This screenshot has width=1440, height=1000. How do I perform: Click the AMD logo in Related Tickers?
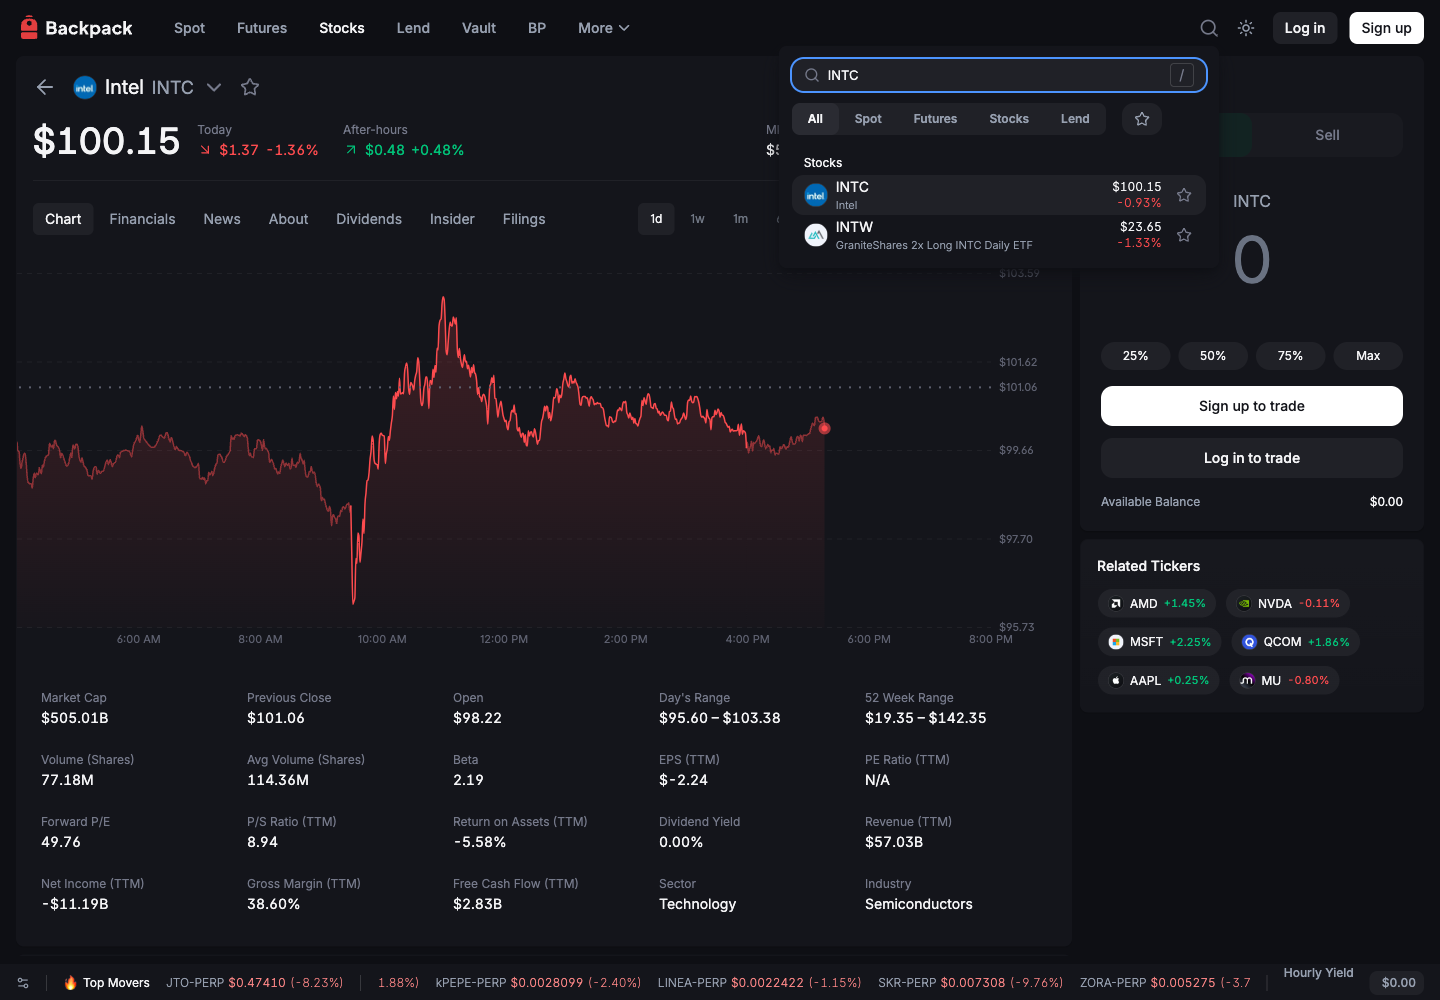pos(1116,604)
